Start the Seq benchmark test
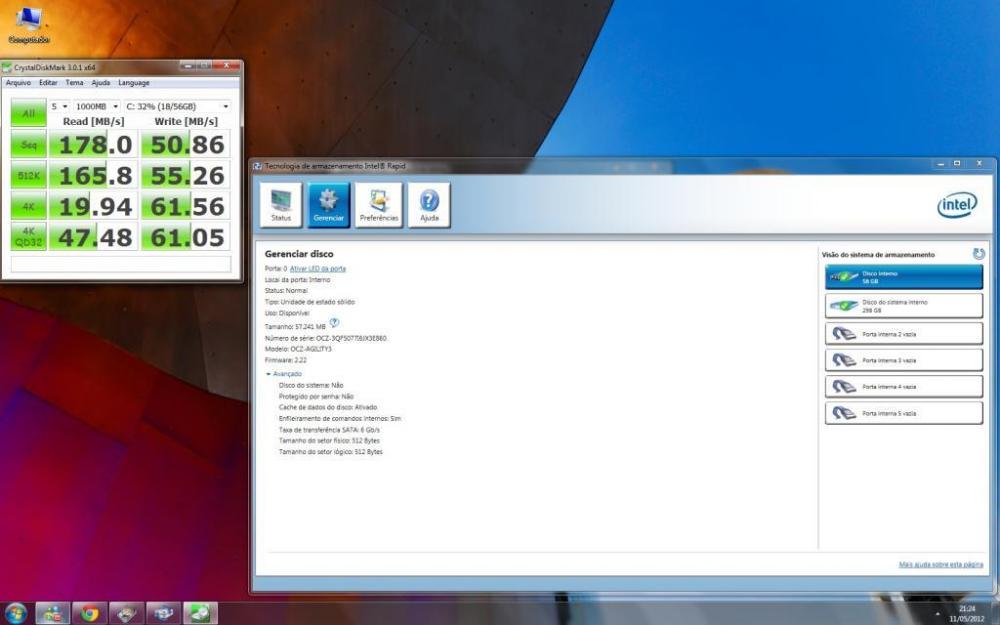This screenshot has height=625, width=1000. [x=28, y=145]
